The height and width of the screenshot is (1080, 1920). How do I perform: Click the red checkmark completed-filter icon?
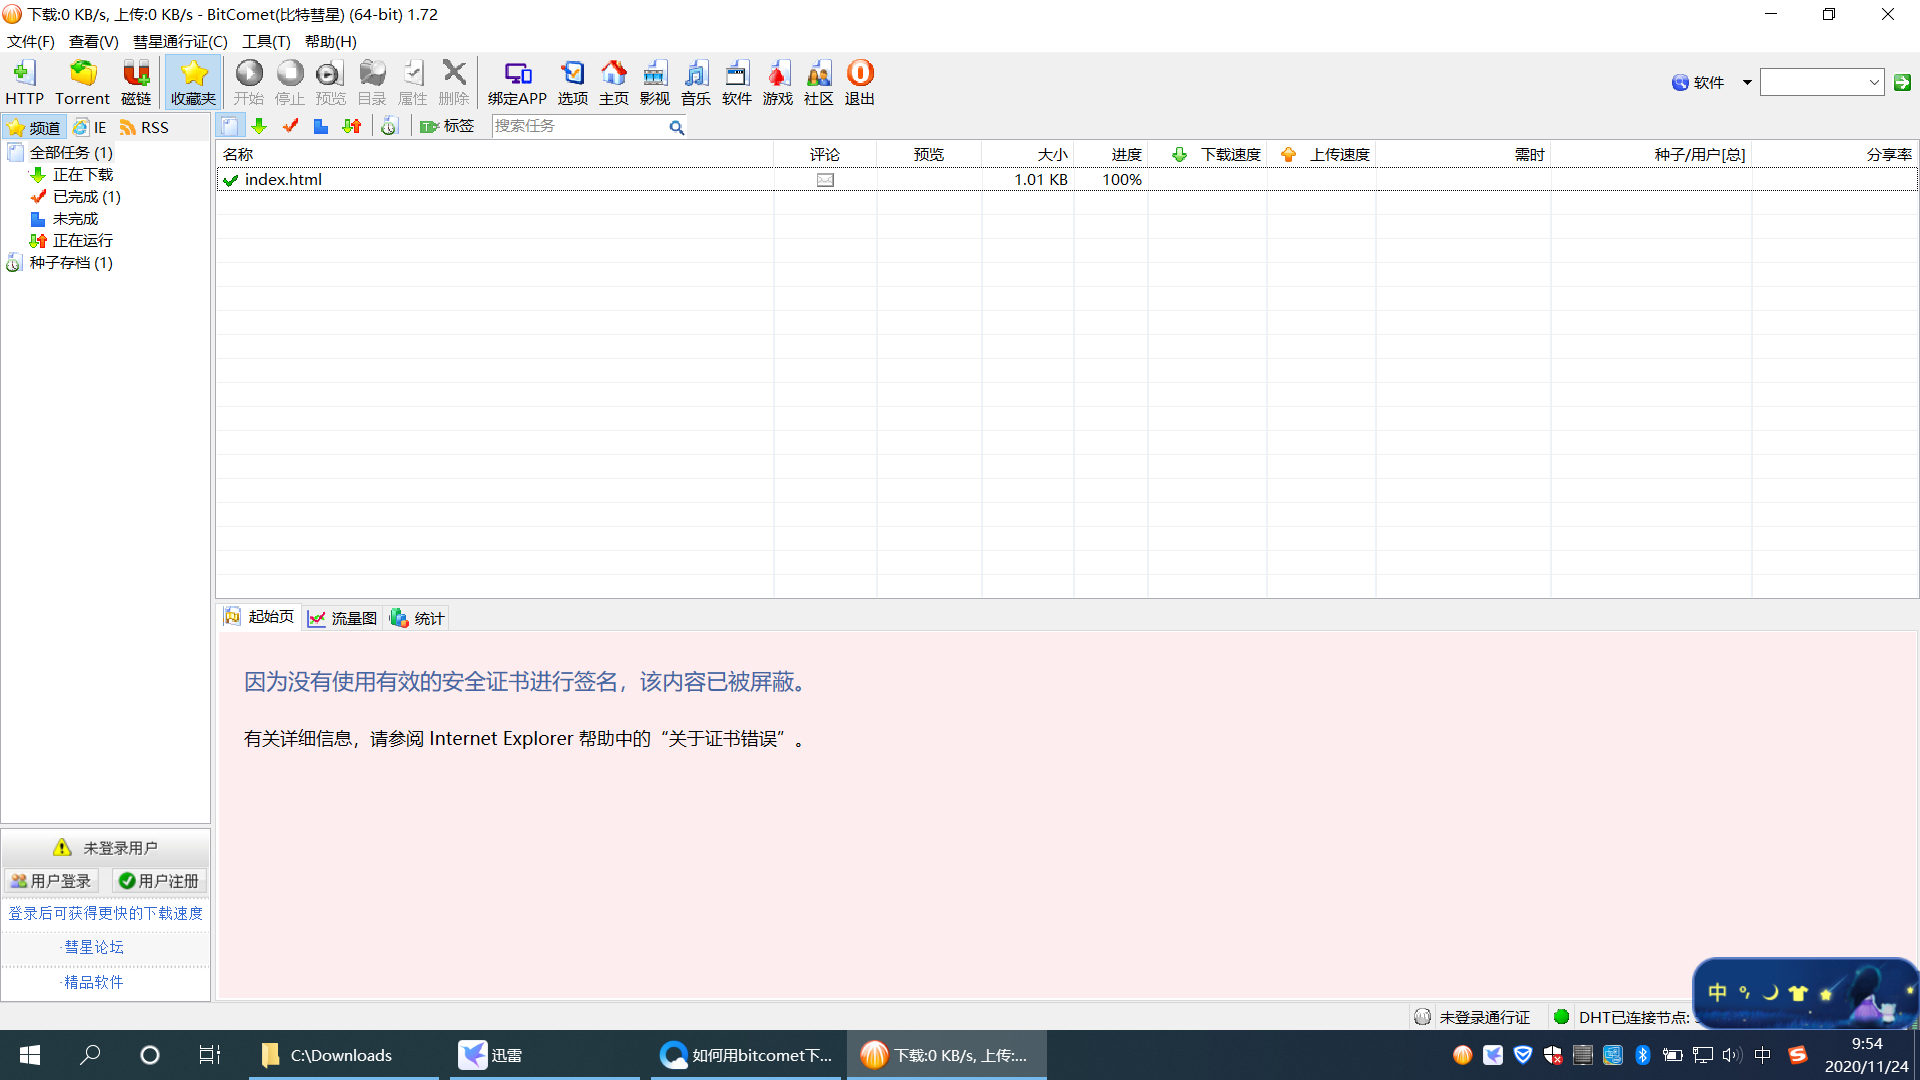pos(290,126)
